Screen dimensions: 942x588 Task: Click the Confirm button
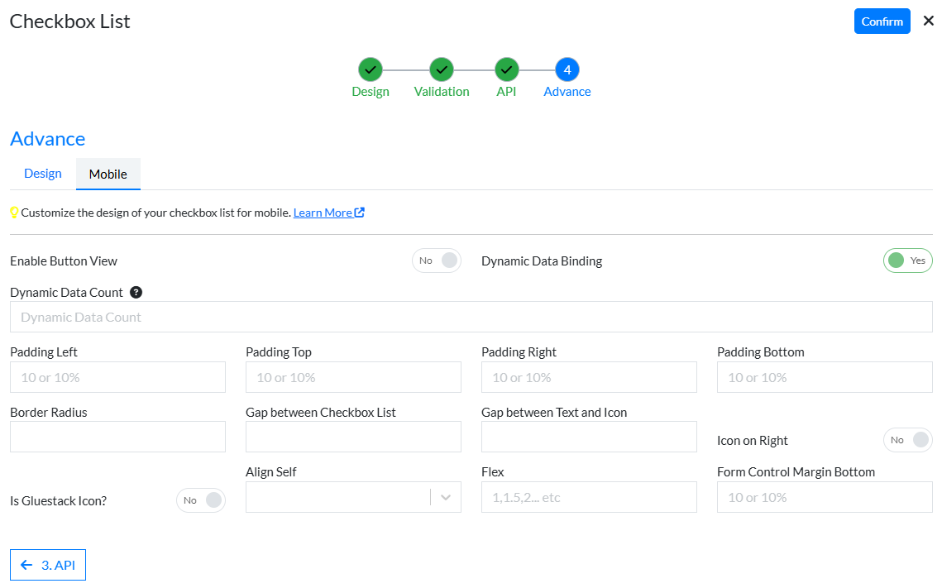882,21
